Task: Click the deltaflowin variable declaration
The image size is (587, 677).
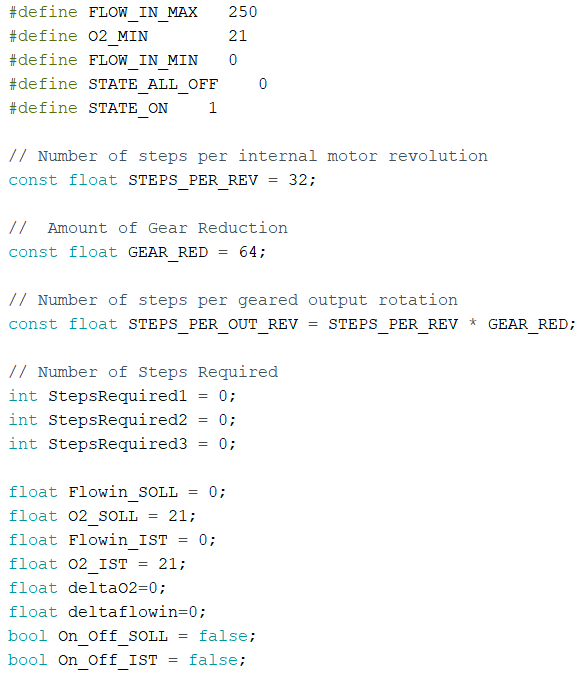Action: click(107, 612)
